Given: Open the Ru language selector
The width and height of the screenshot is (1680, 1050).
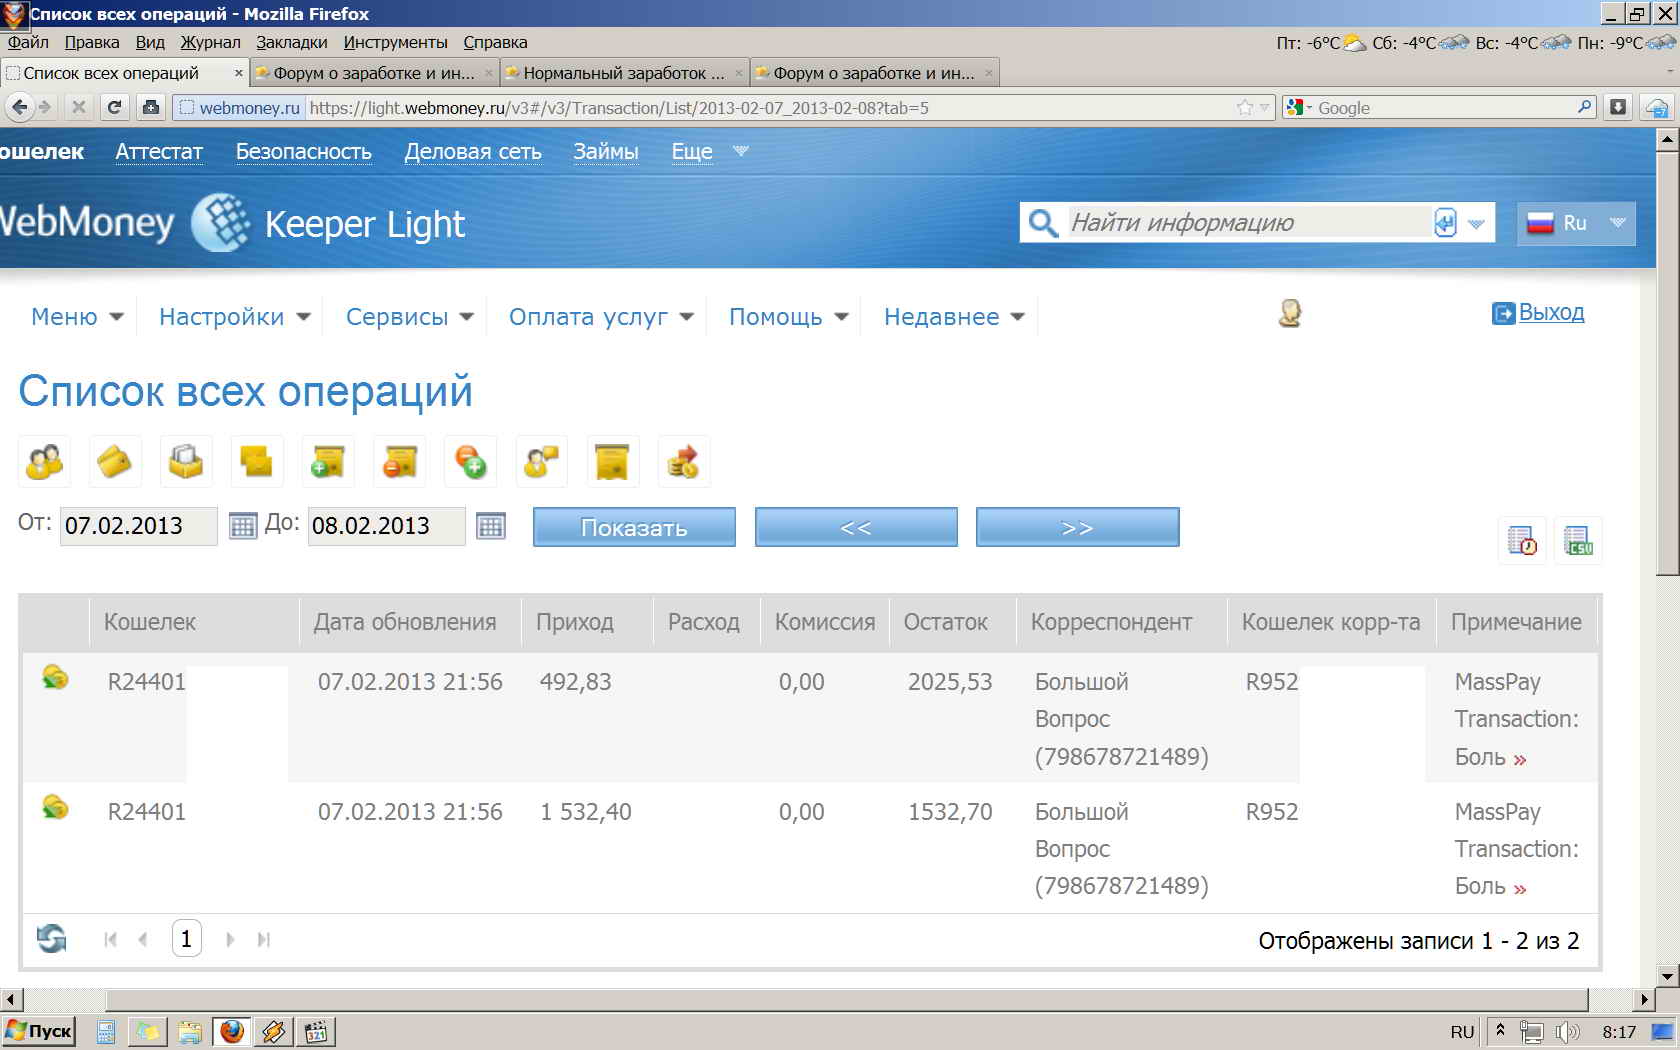Looking at the screenshot, I should coord(1576,223).
